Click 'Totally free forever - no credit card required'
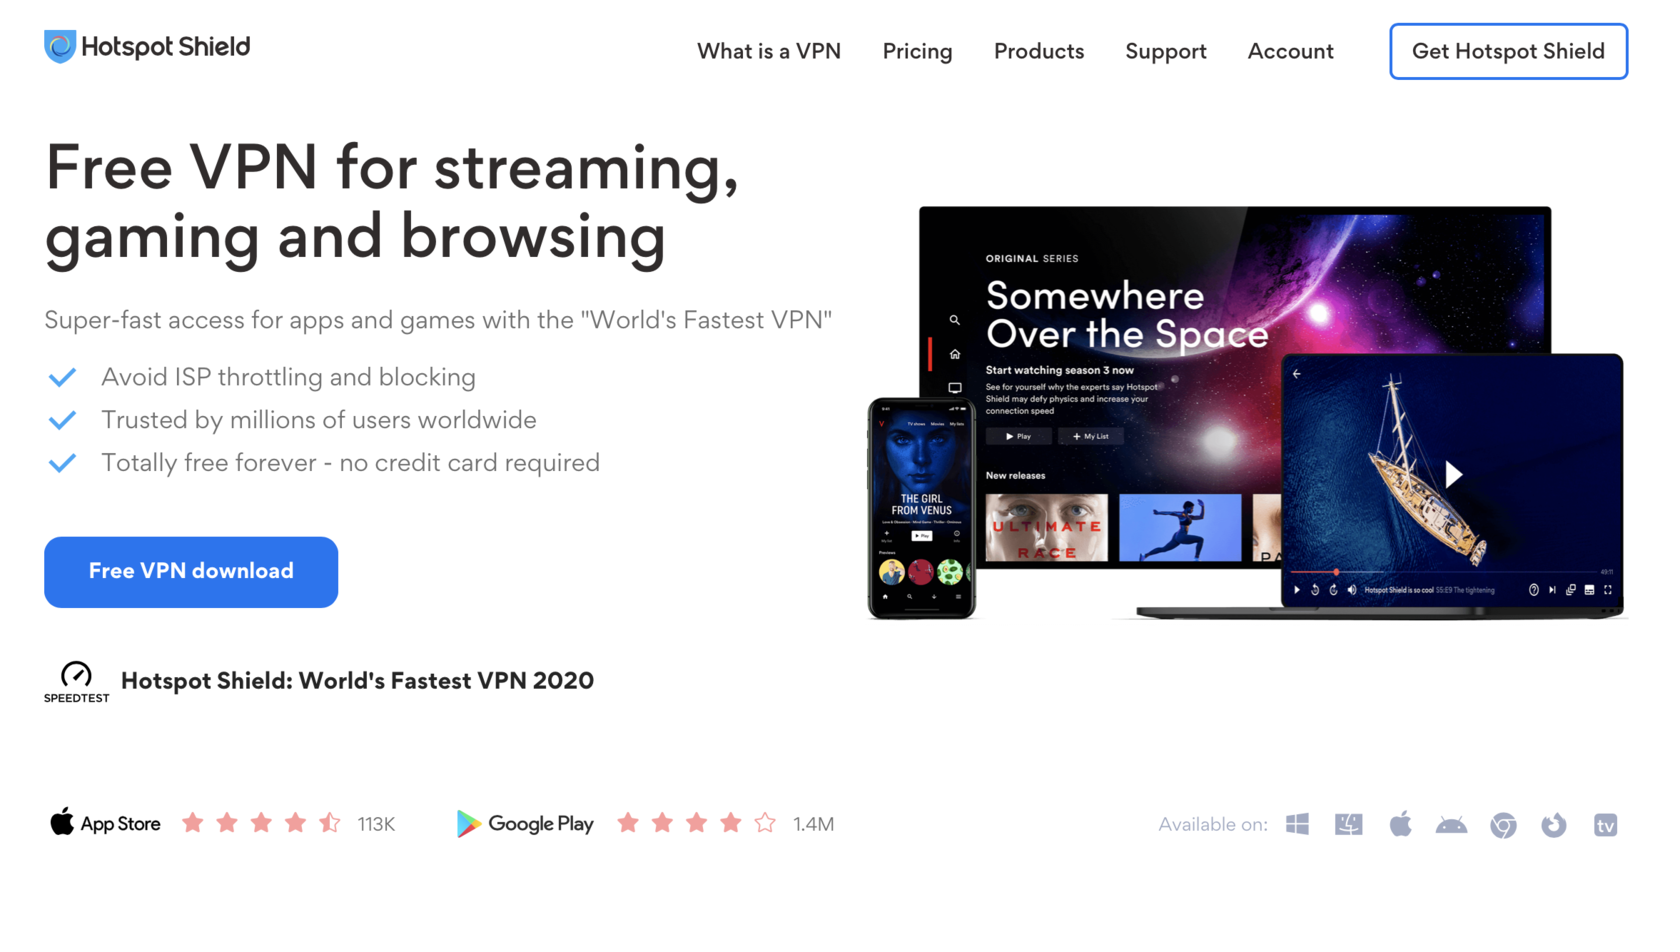1680x952 pixels. [350, 463]
